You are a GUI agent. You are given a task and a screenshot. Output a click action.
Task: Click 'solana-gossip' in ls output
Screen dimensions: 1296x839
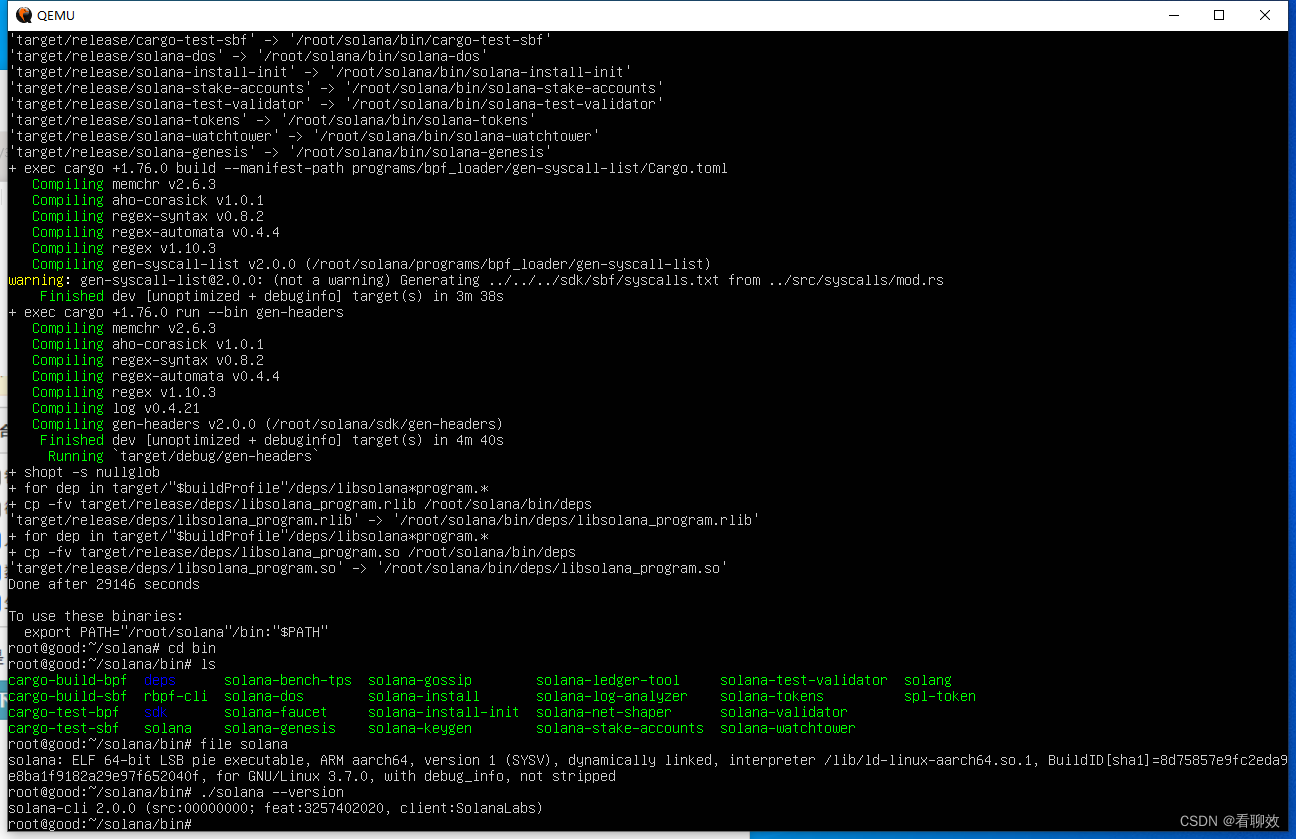click(x=420, y=680)
